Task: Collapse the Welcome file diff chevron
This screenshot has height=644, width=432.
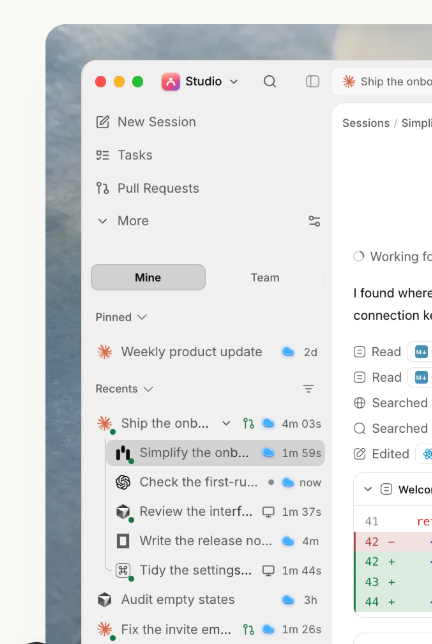Action: 368,489
